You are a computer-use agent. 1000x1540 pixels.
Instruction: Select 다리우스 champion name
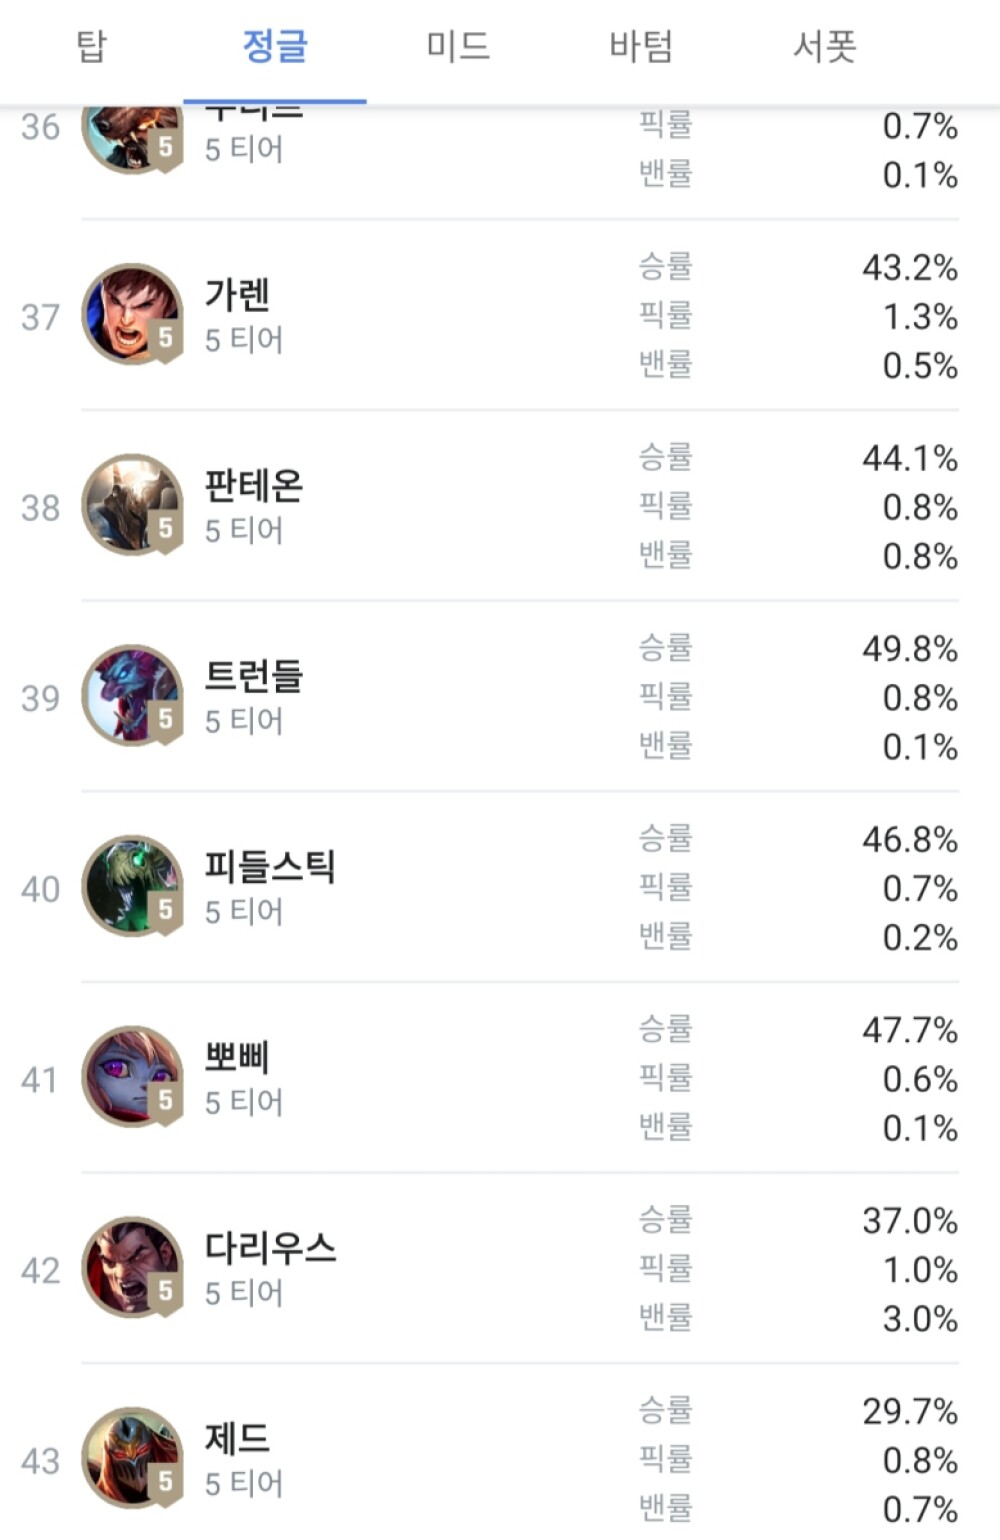tap(270, 1248)
